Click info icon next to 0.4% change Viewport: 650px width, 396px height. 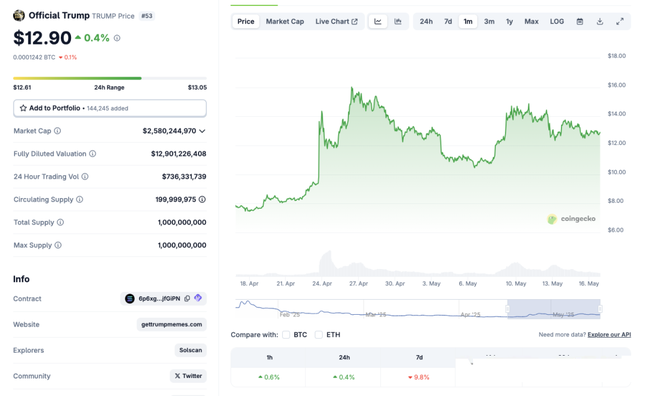click(x=117, y=38)
